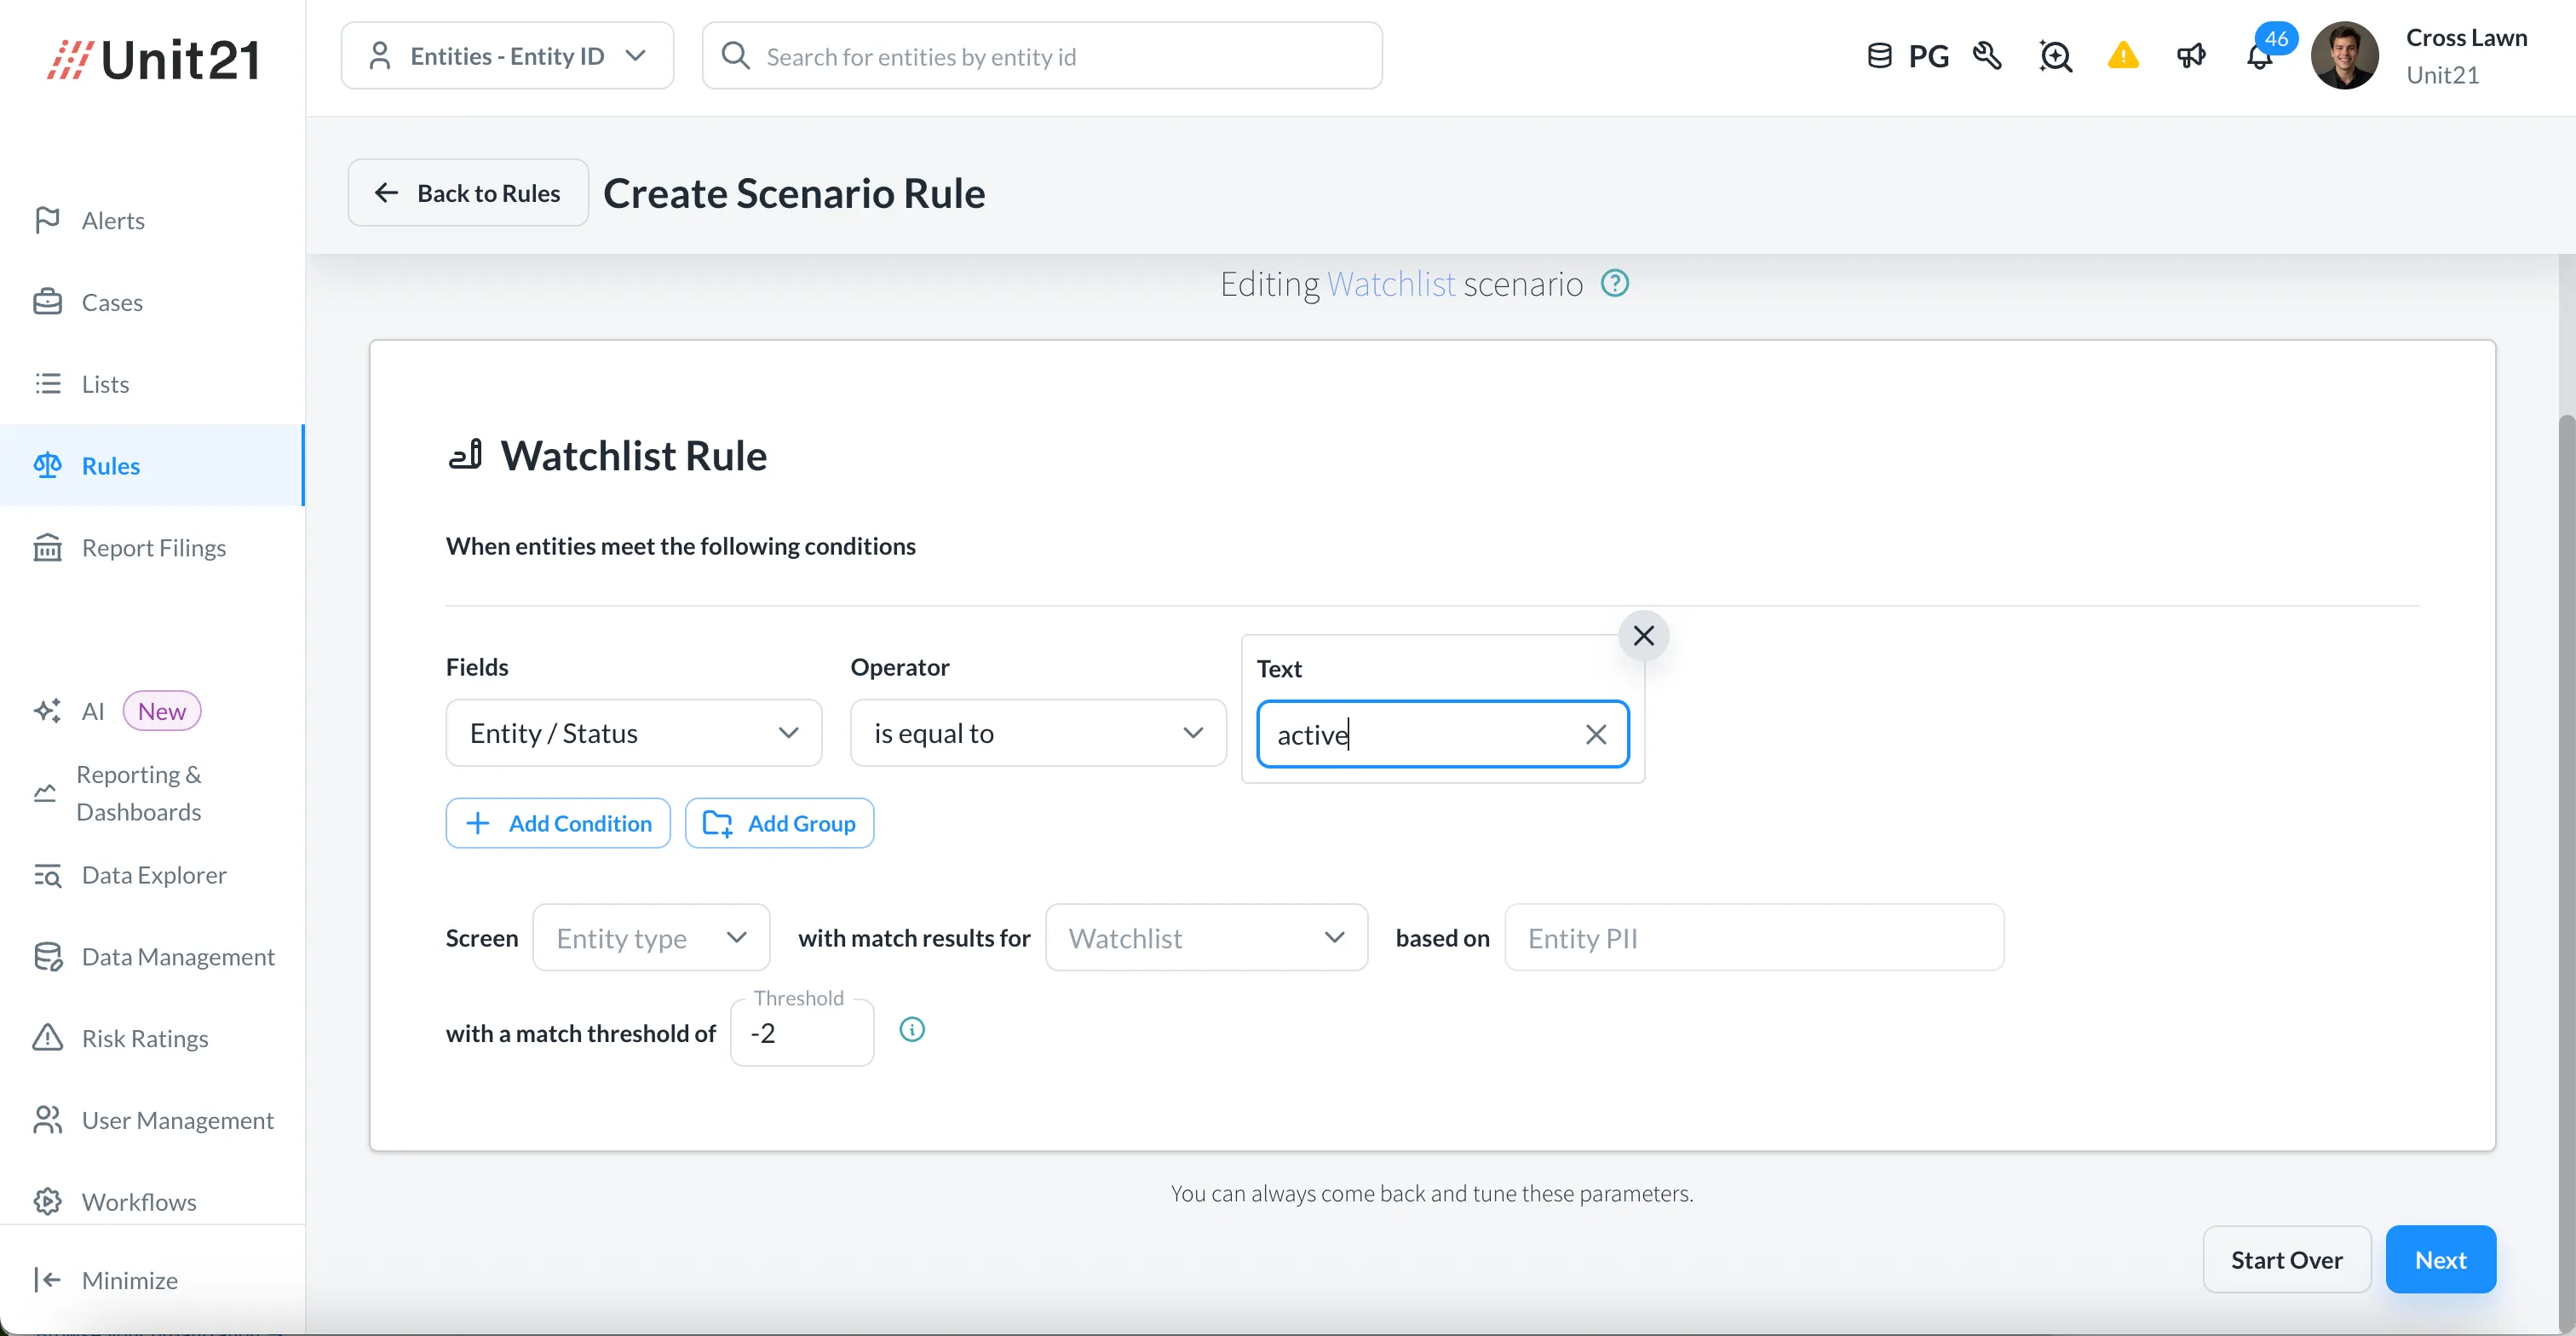Image resolution: width=2576 pixels, height=1336 pixels.
Task: Expand the Entity type screen dropdown
Action: tap(651, 938)
